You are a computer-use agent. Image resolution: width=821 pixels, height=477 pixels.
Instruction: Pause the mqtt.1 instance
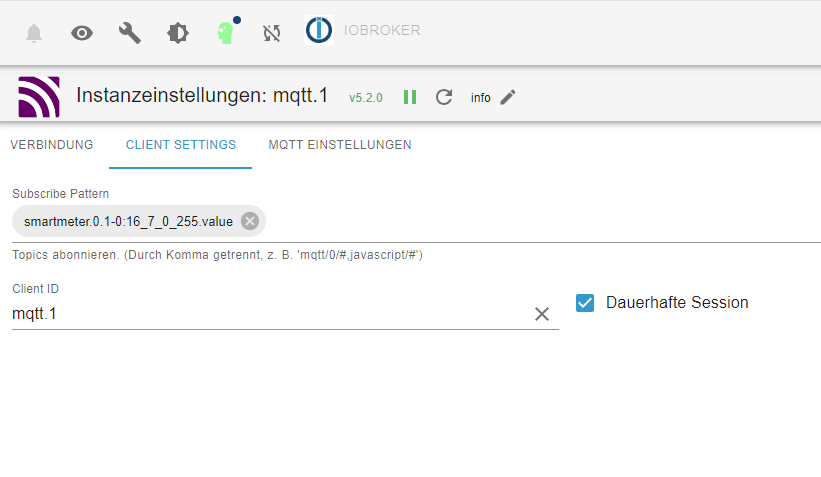click(410, 97)
